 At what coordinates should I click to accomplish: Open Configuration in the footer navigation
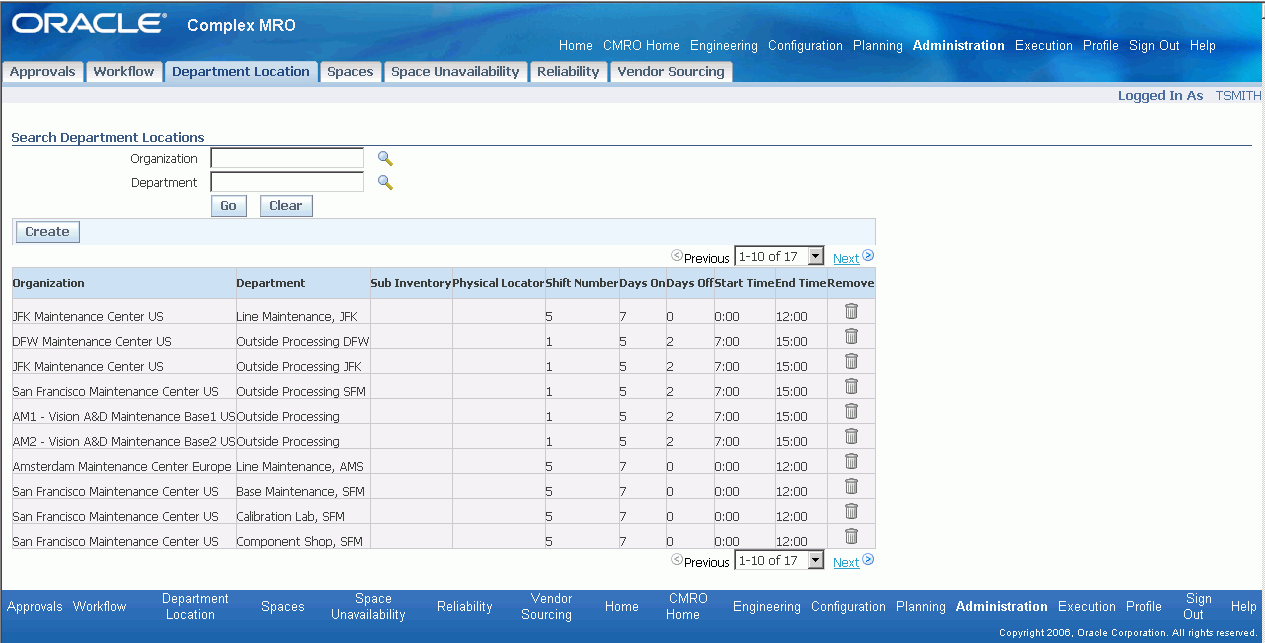(848, 607)
